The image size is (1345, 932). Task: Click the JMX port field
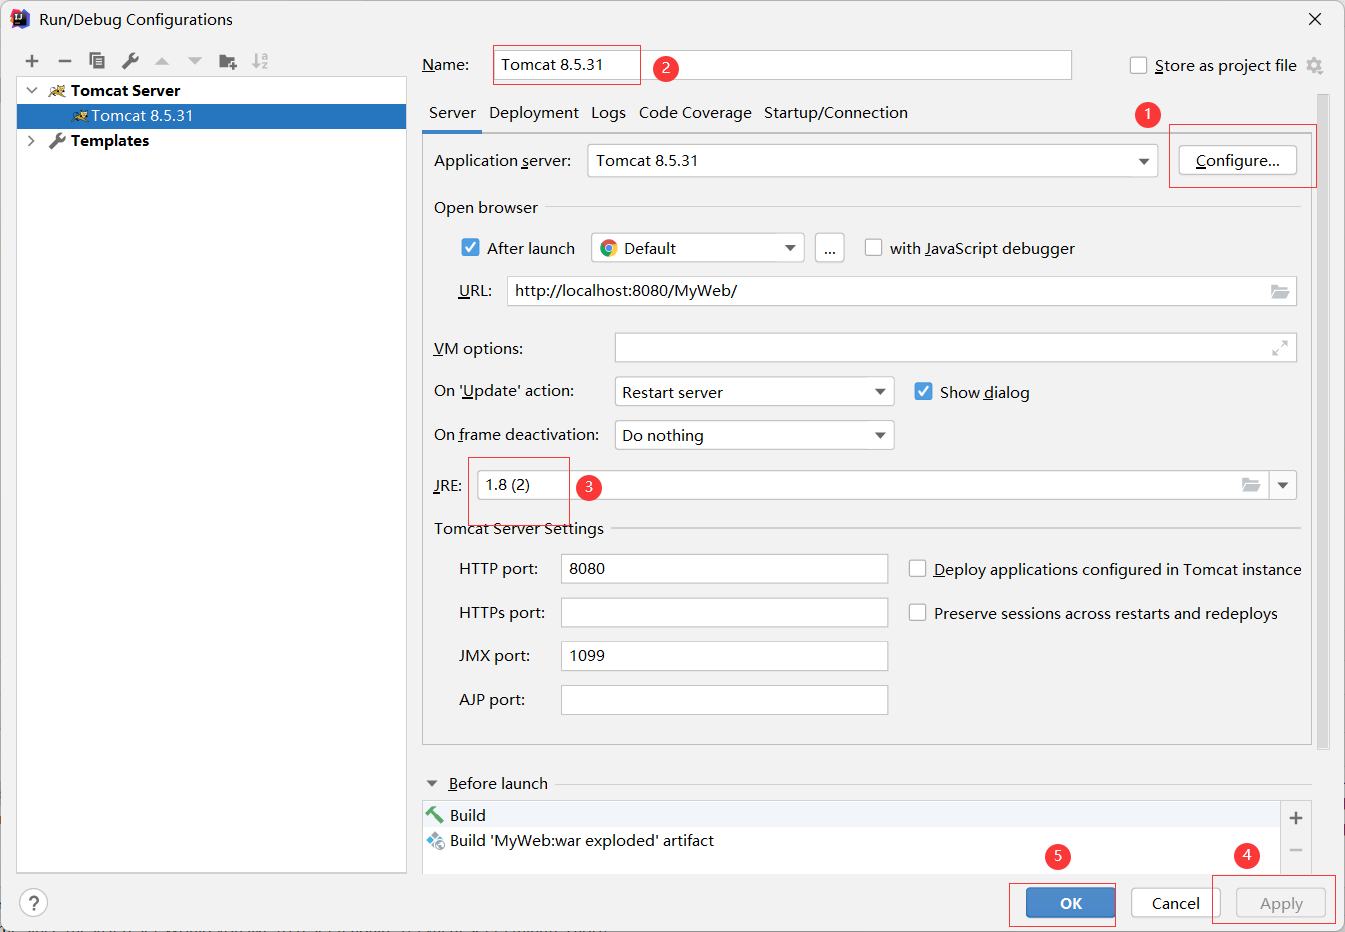coord(724,656)
